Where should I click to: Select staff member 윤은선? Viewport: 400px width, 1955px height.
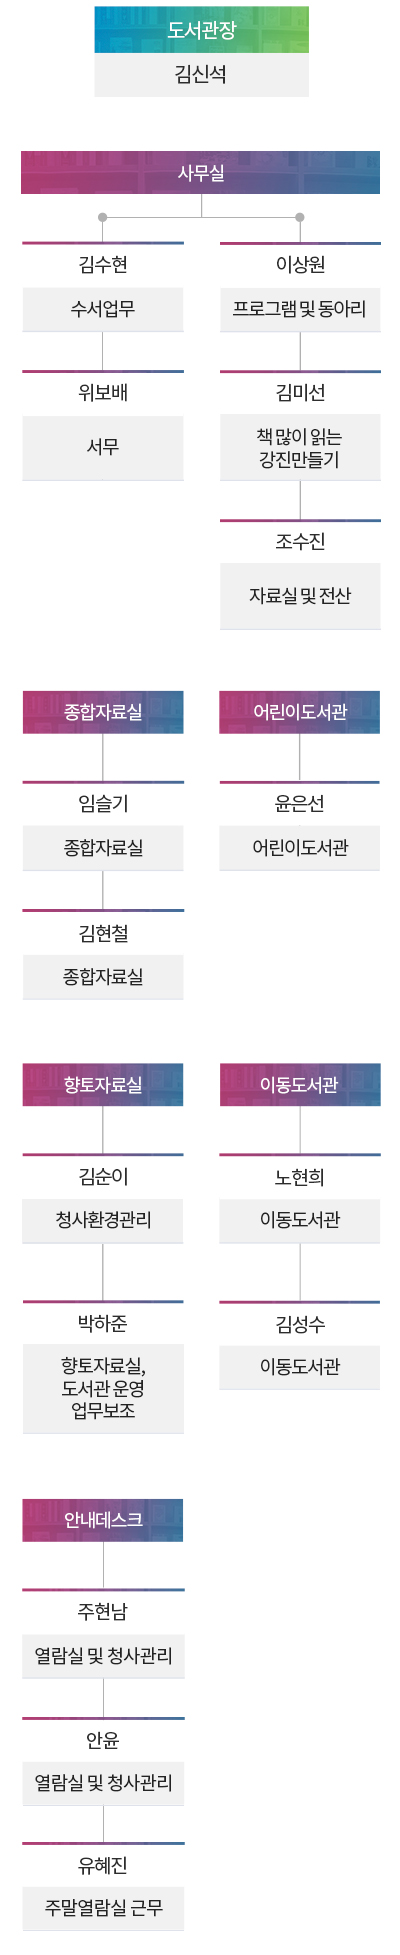(300, 804)
